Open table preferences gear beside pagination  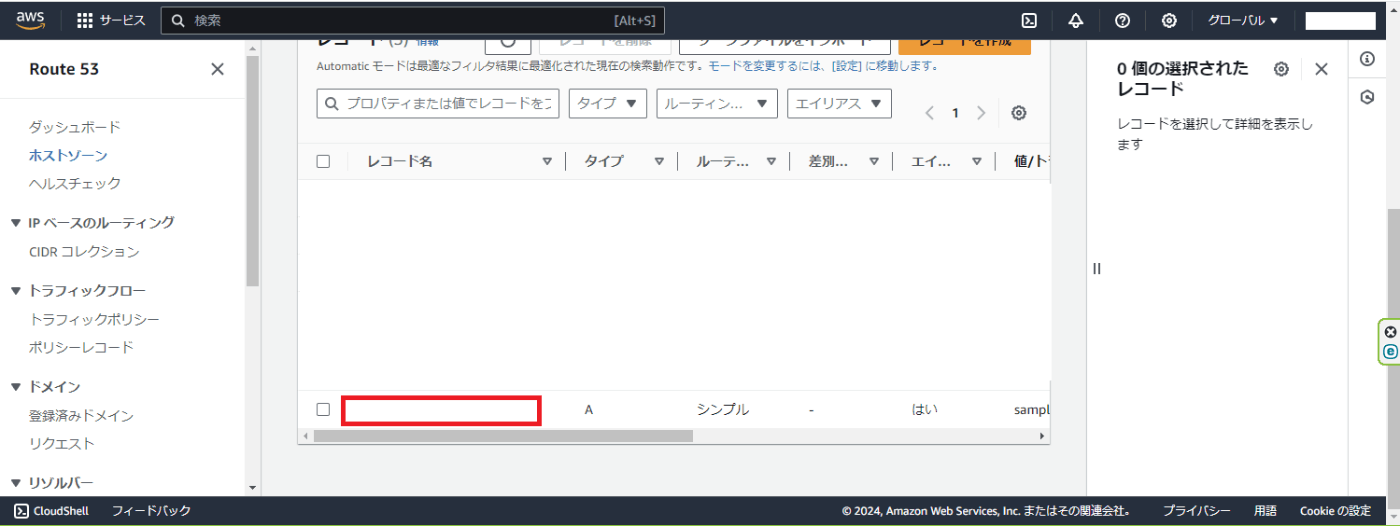(x=1019, y=113)
